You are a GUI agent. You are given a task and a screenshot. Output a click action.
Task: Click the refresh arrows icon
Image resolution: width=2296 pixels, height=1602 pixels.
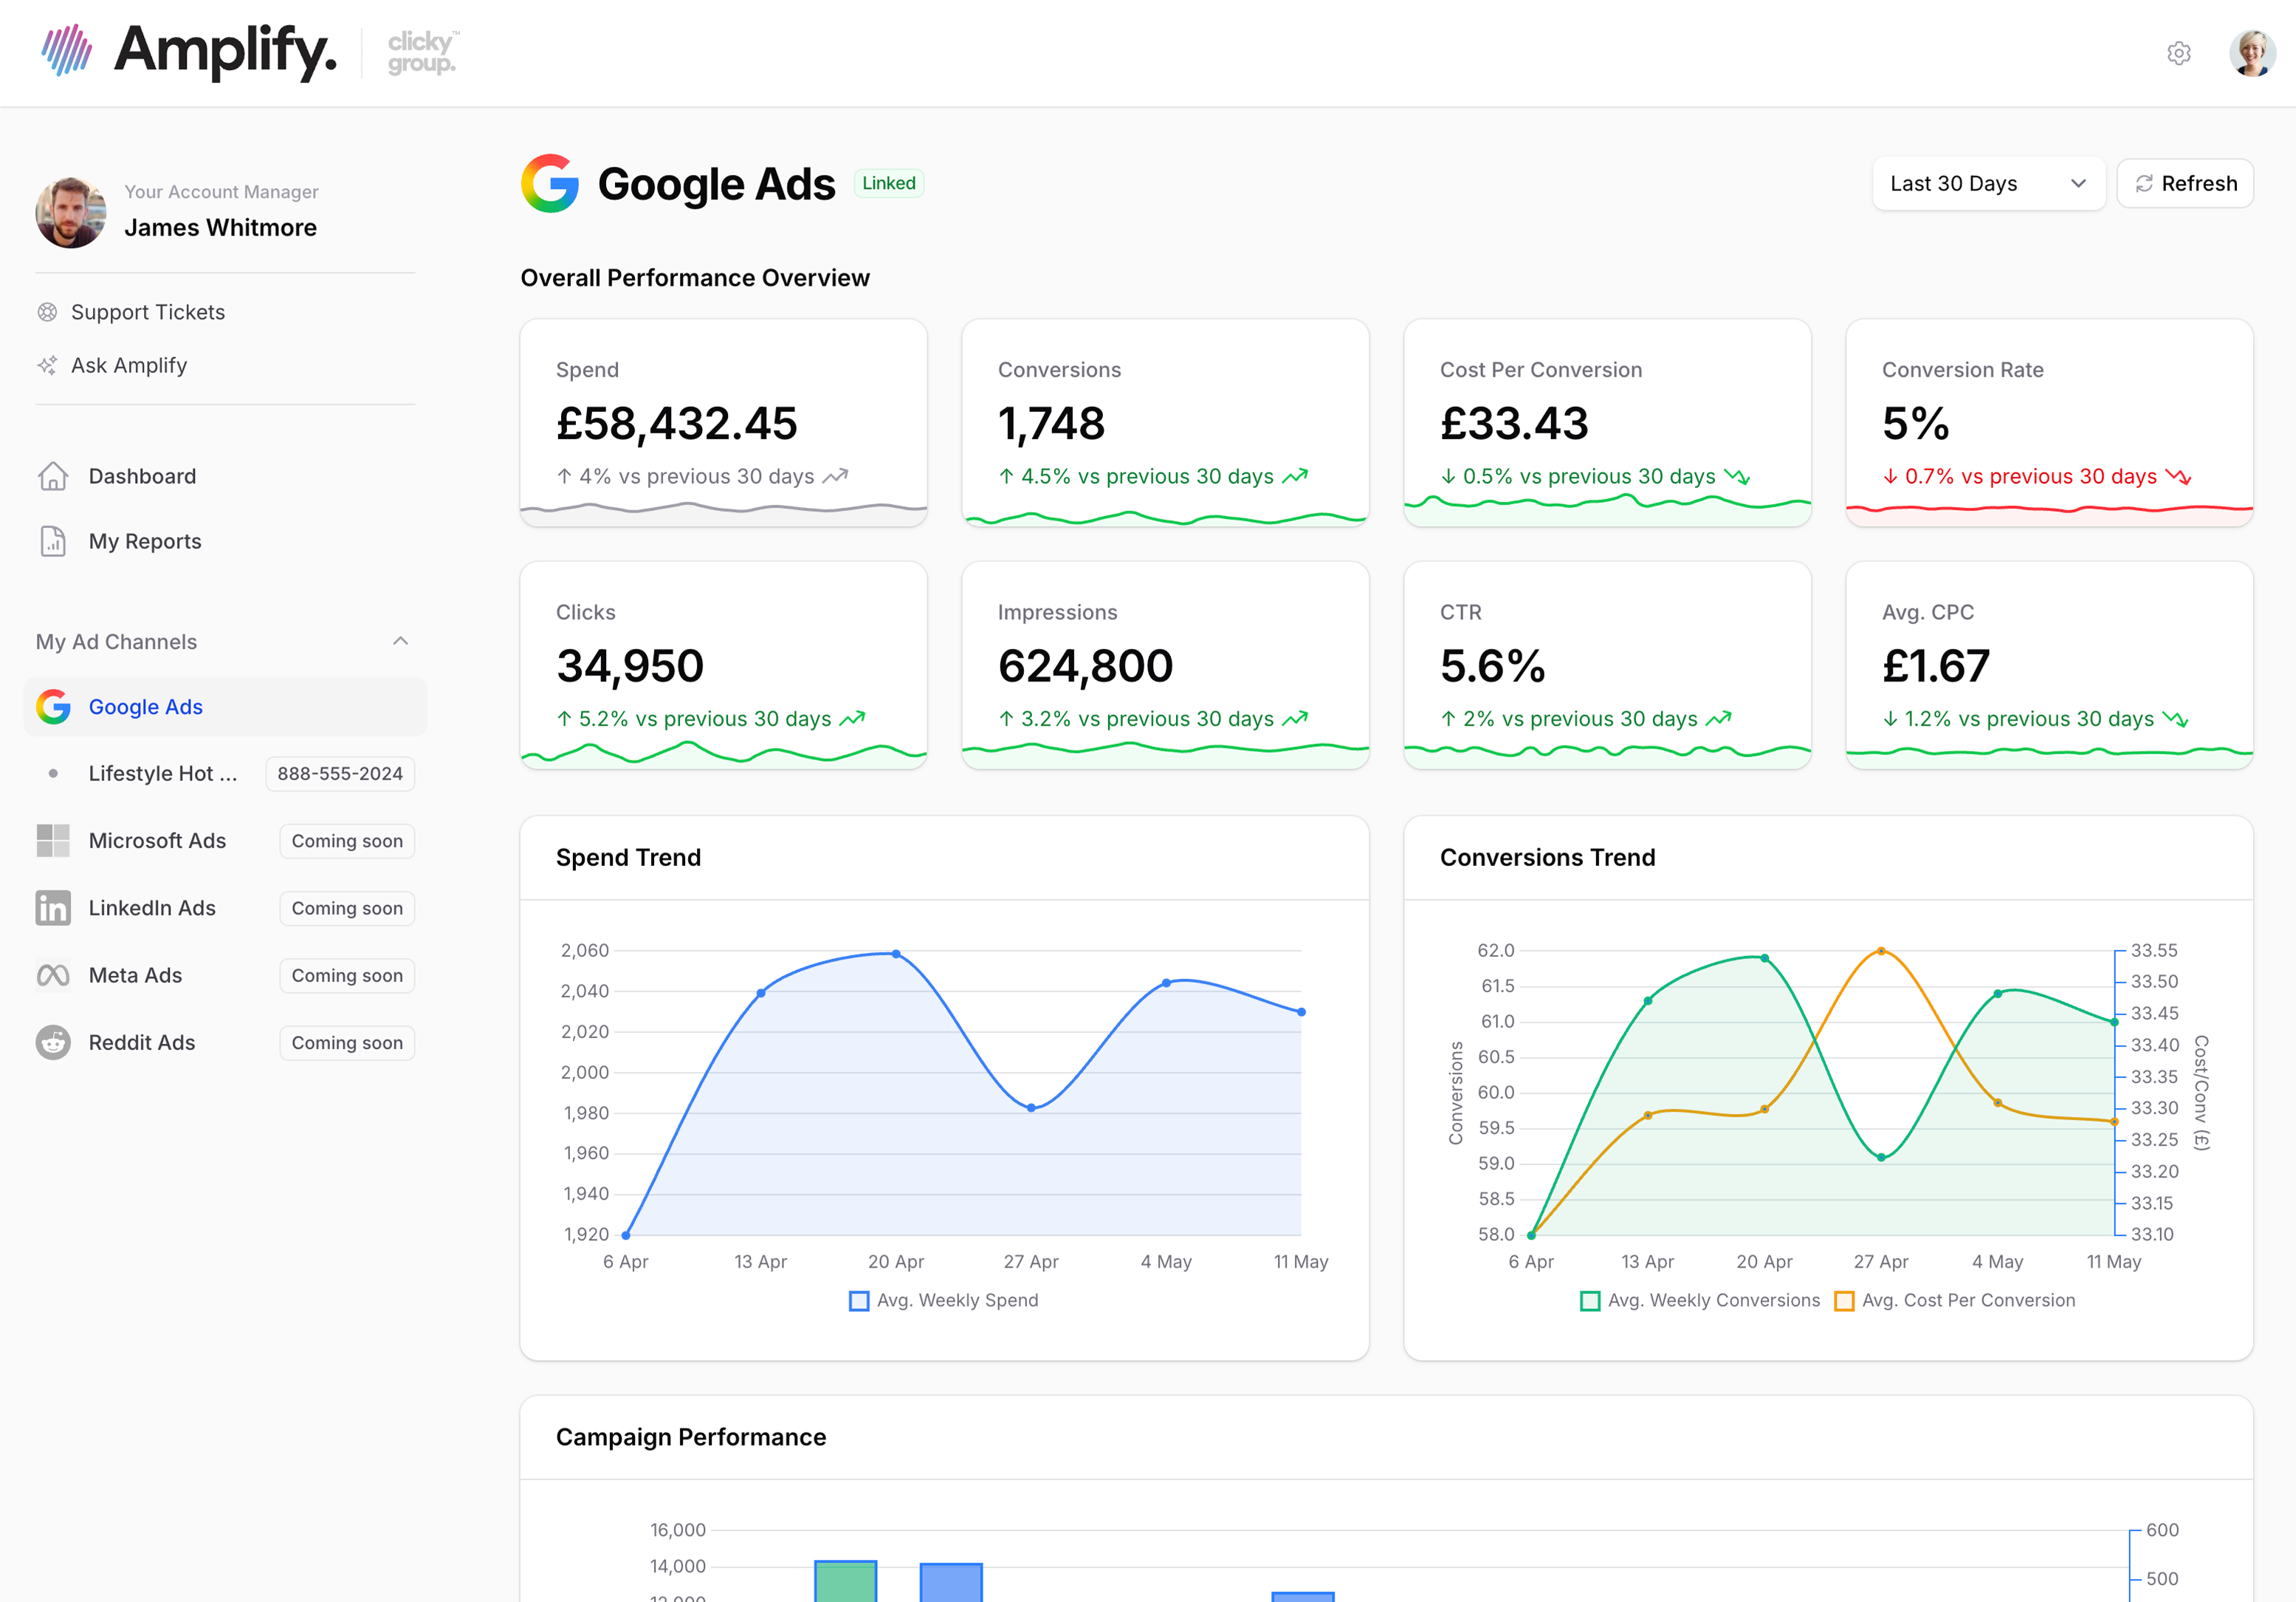point(2144,184)
